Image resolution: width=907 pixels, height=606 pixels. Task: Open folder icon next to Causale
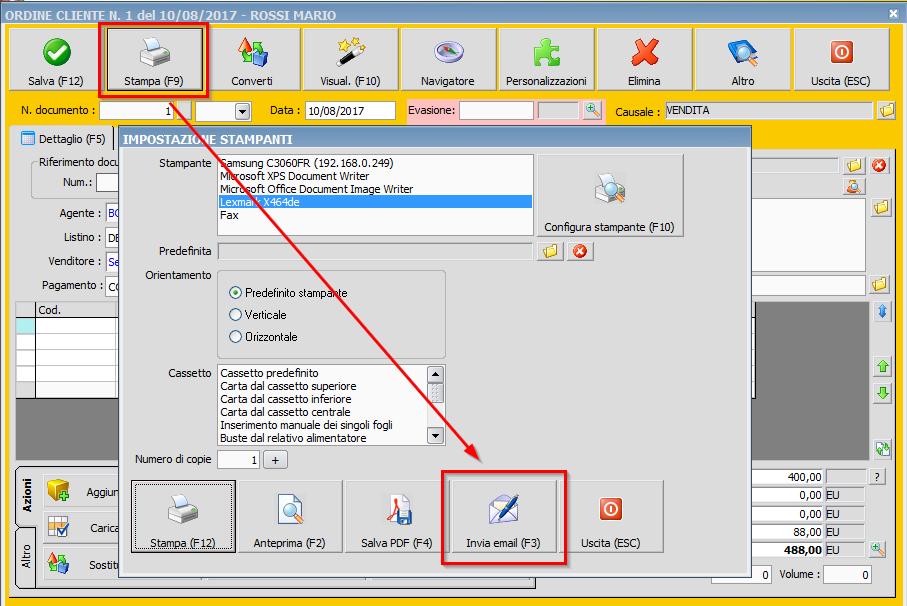[886, 110]
